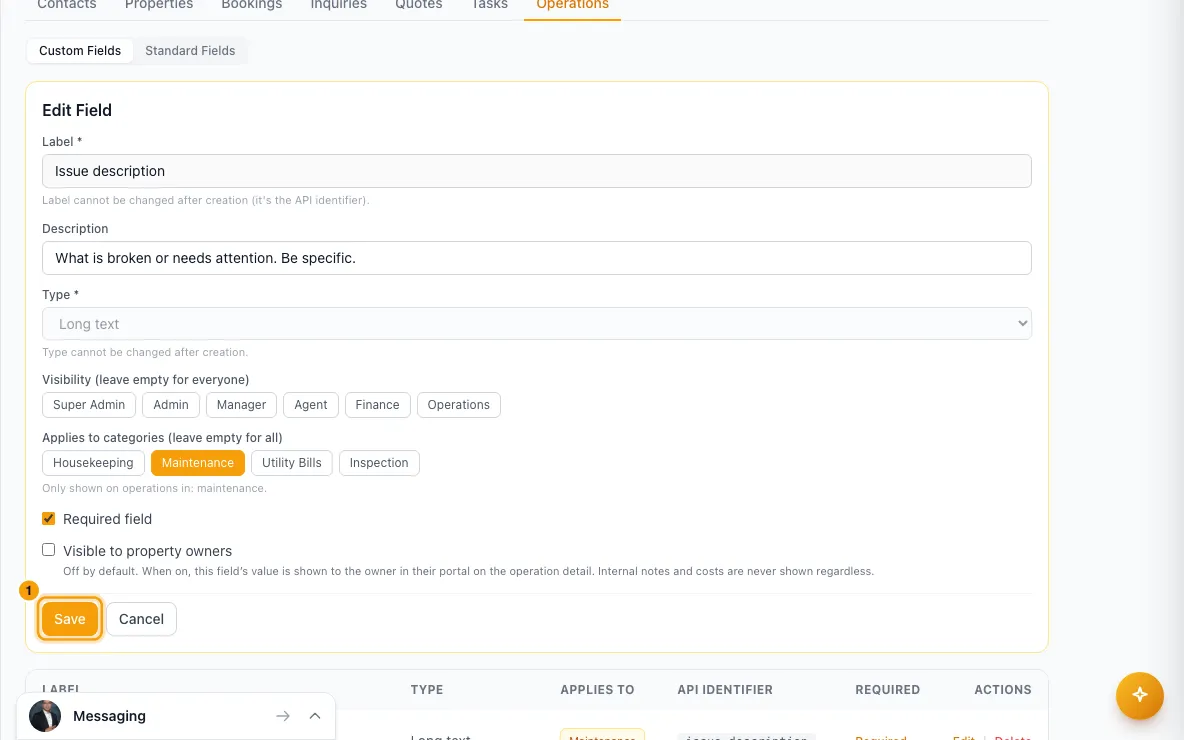Click the Description input field
Viewport: 1184px width, 740px height.
click(537, 258)
